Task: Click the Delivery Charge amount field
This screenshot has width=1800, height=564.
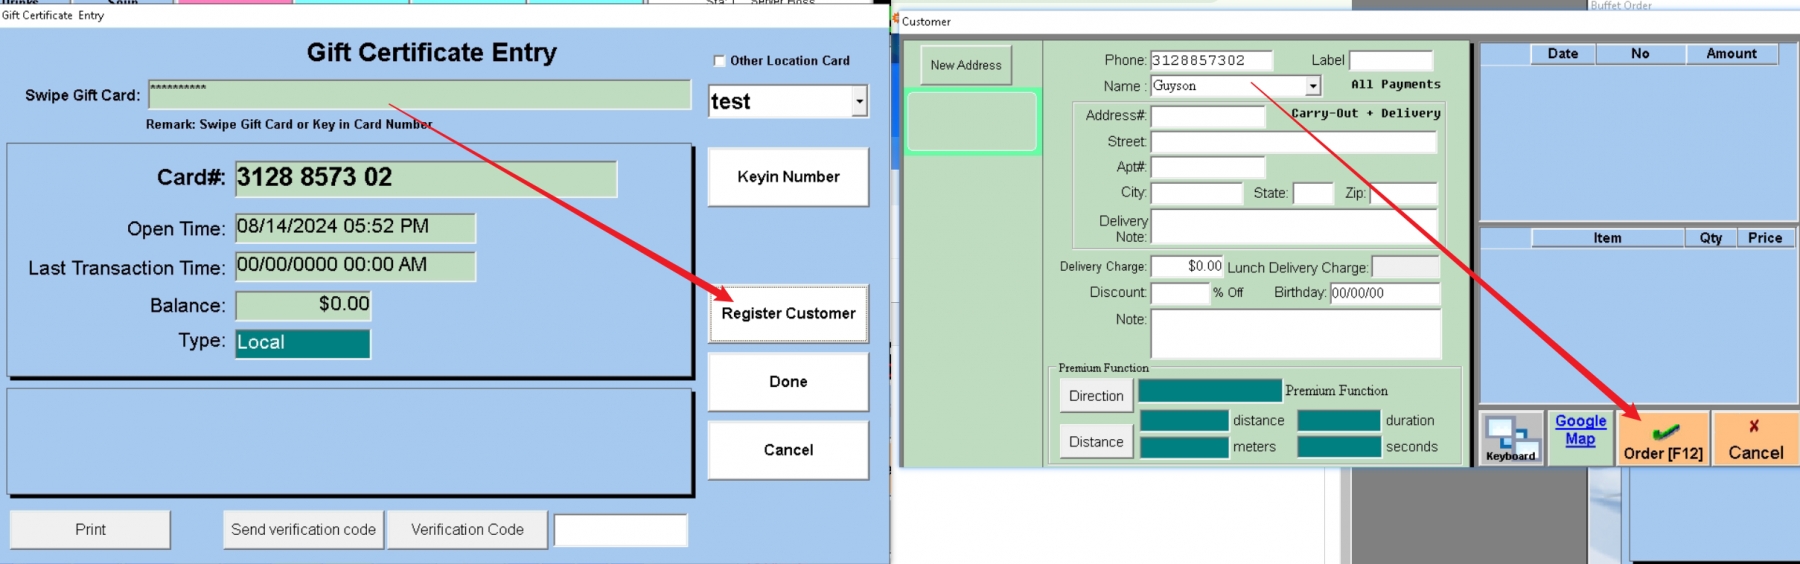Action: (x=1187, y=266)
